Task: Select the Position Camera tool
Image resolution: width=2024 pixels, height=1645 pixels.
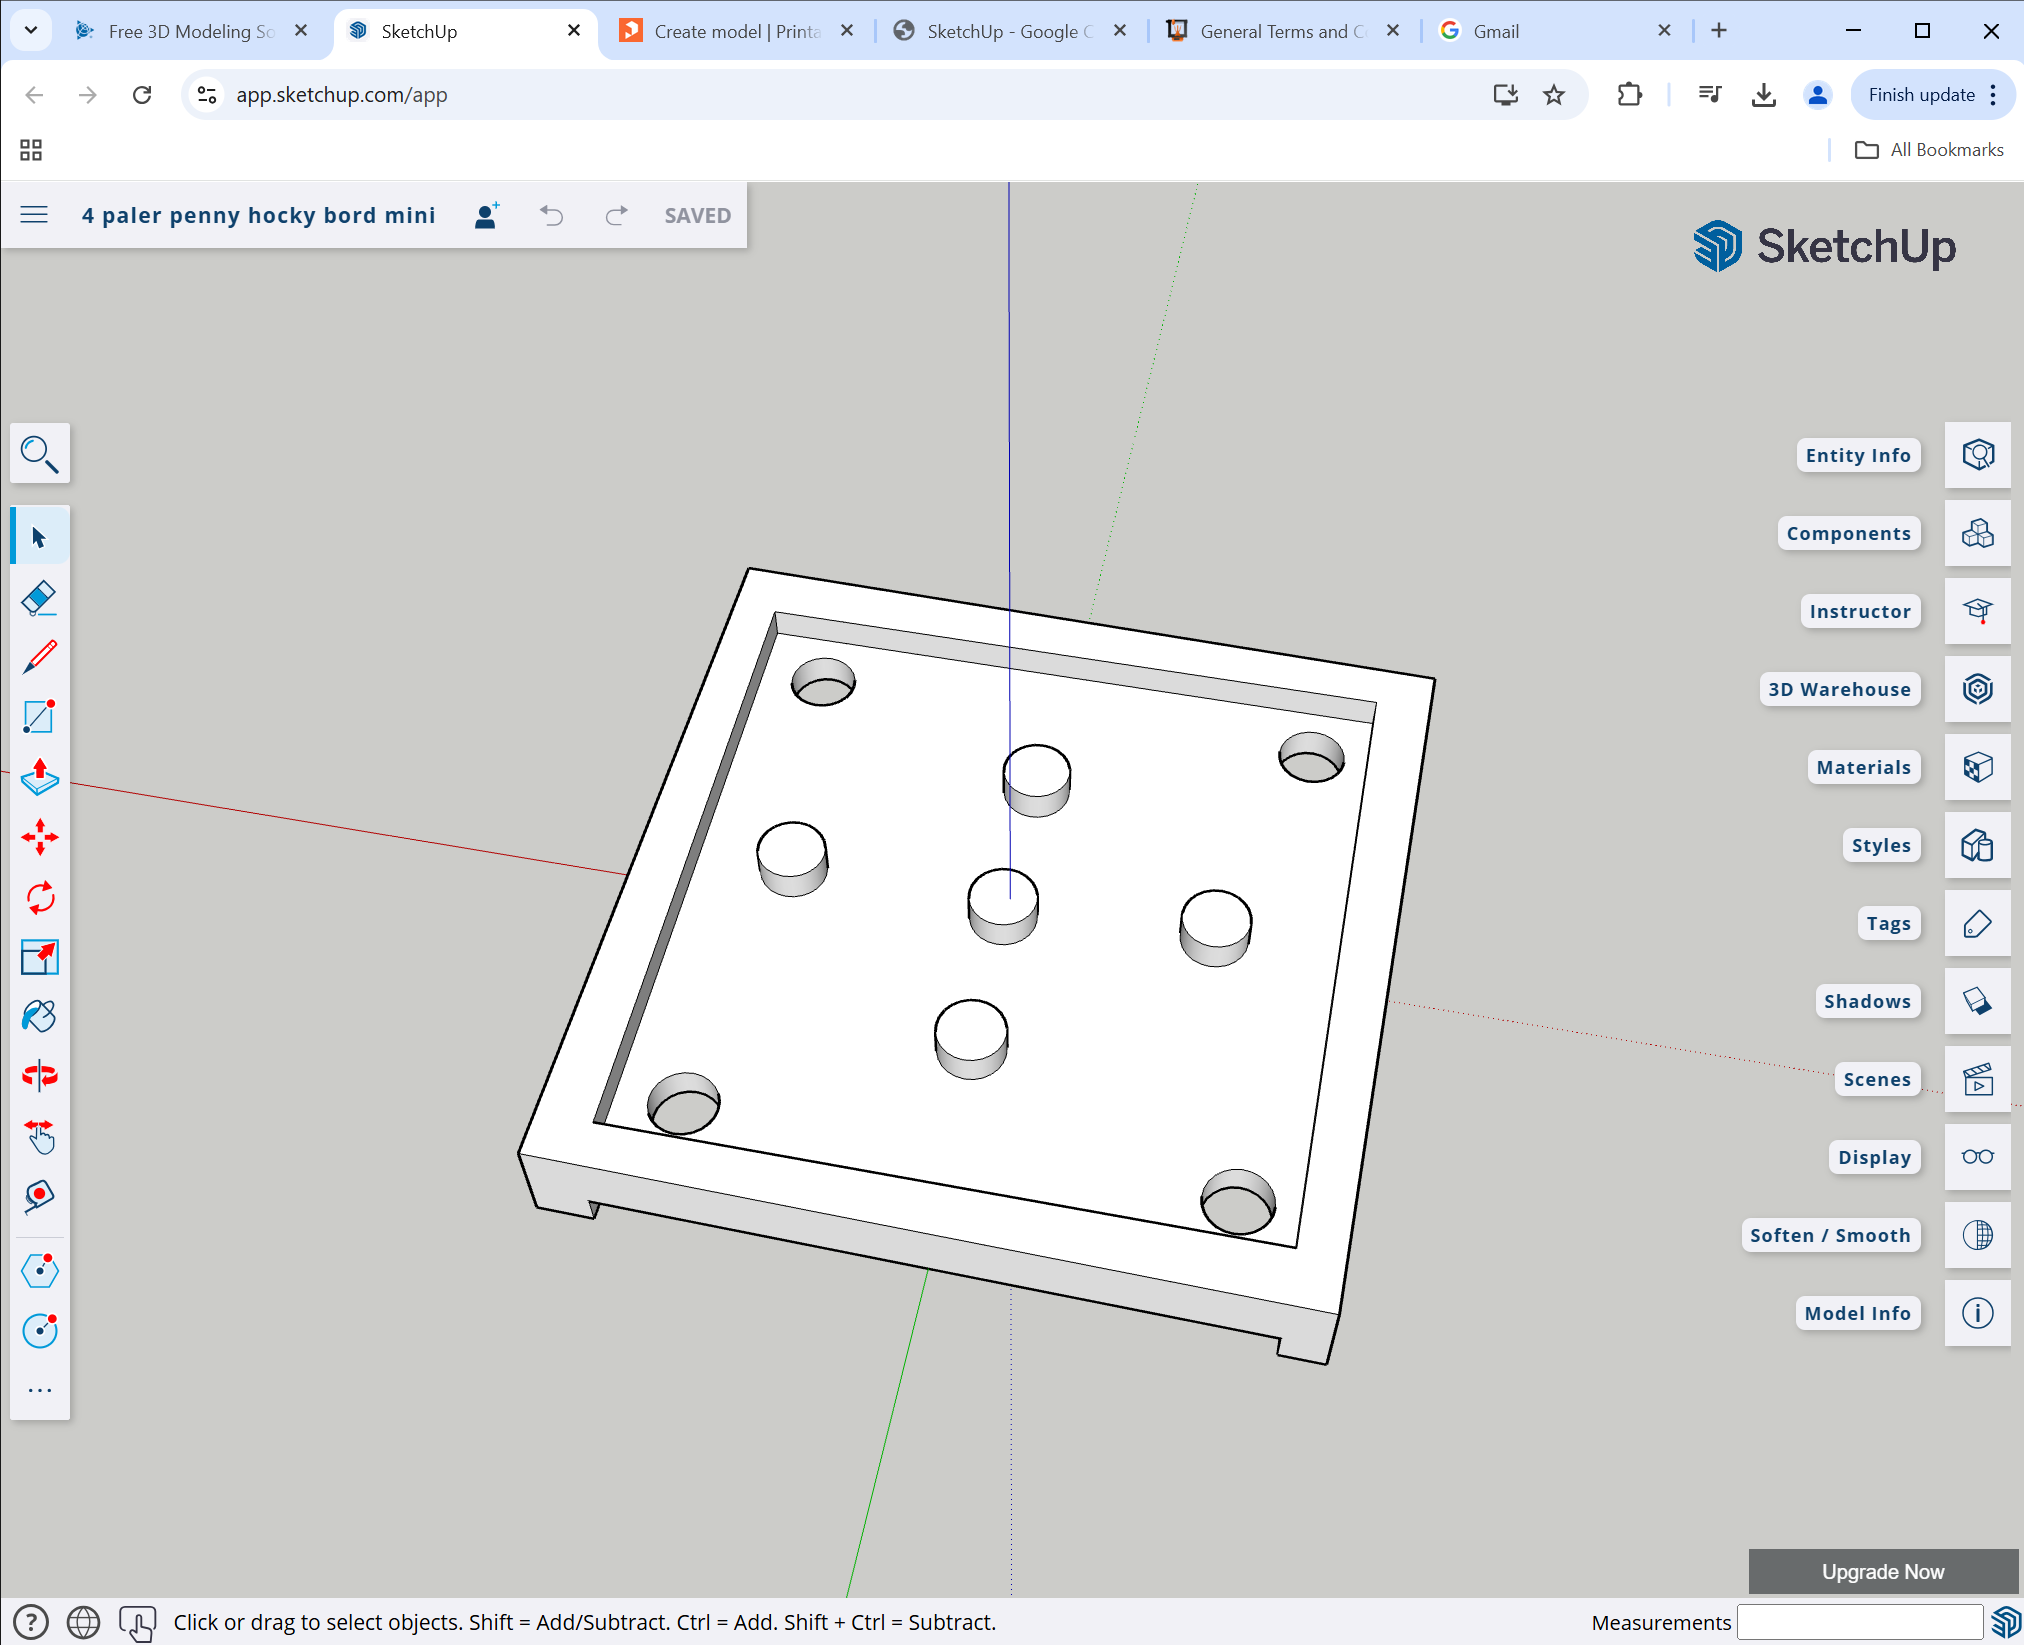Action: [x=40, y=1196]
